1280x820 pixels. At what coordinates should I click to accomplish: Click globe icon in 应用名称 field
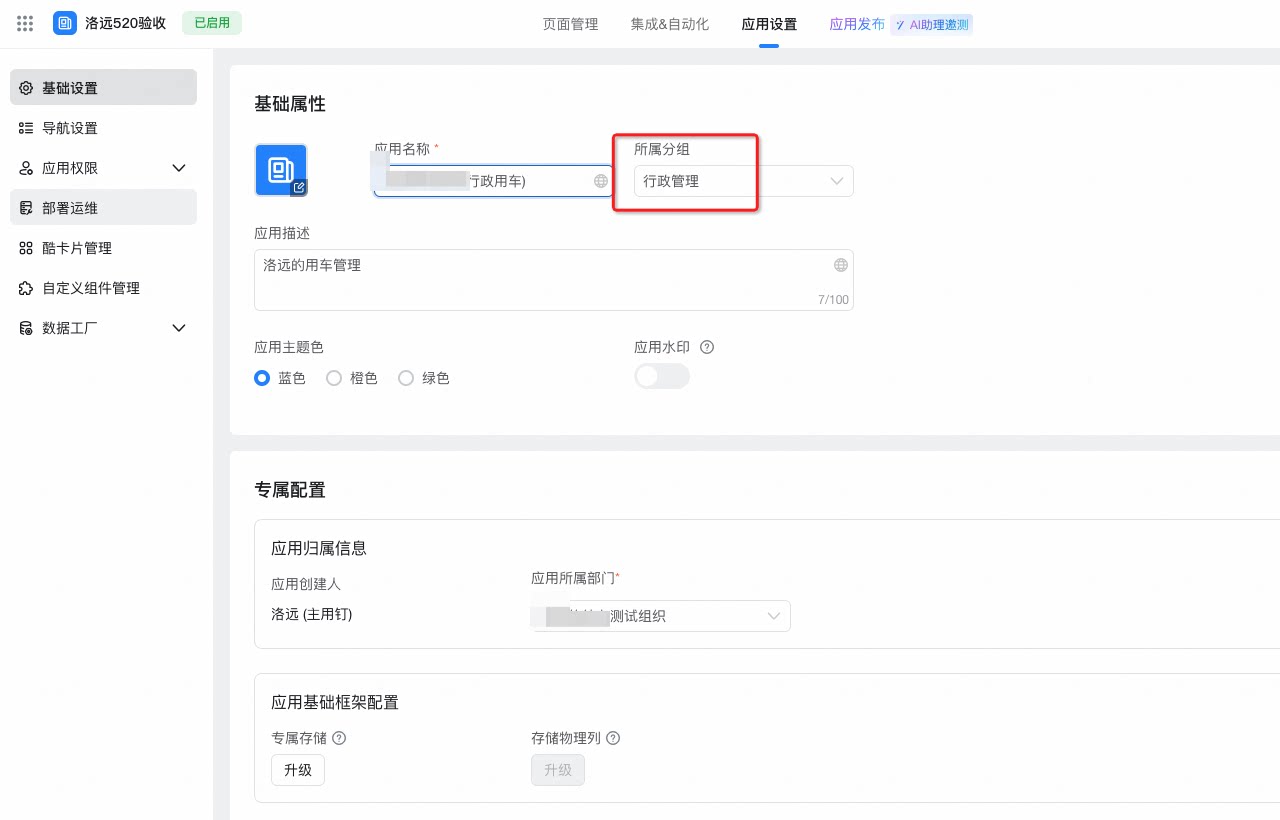click(x=601, y=181)
